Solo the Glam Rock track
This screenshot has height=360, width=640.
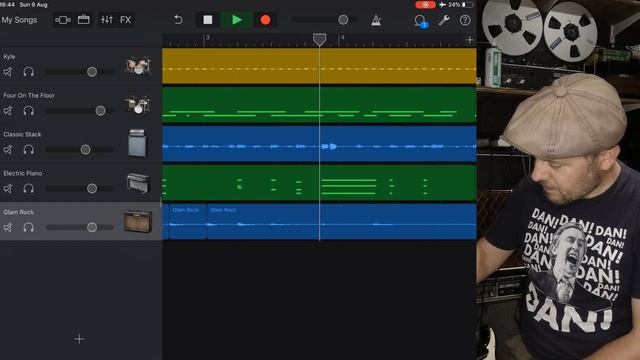[29, 227]
